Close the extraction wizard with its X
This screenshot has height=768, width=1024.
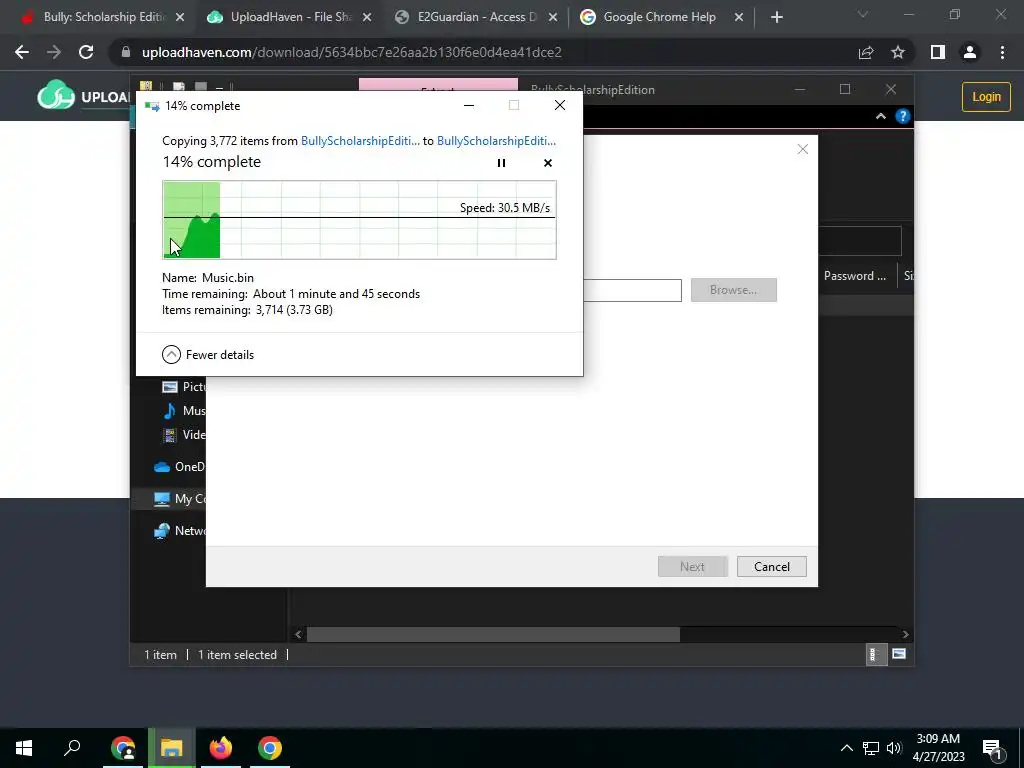(x=803, y=150)
